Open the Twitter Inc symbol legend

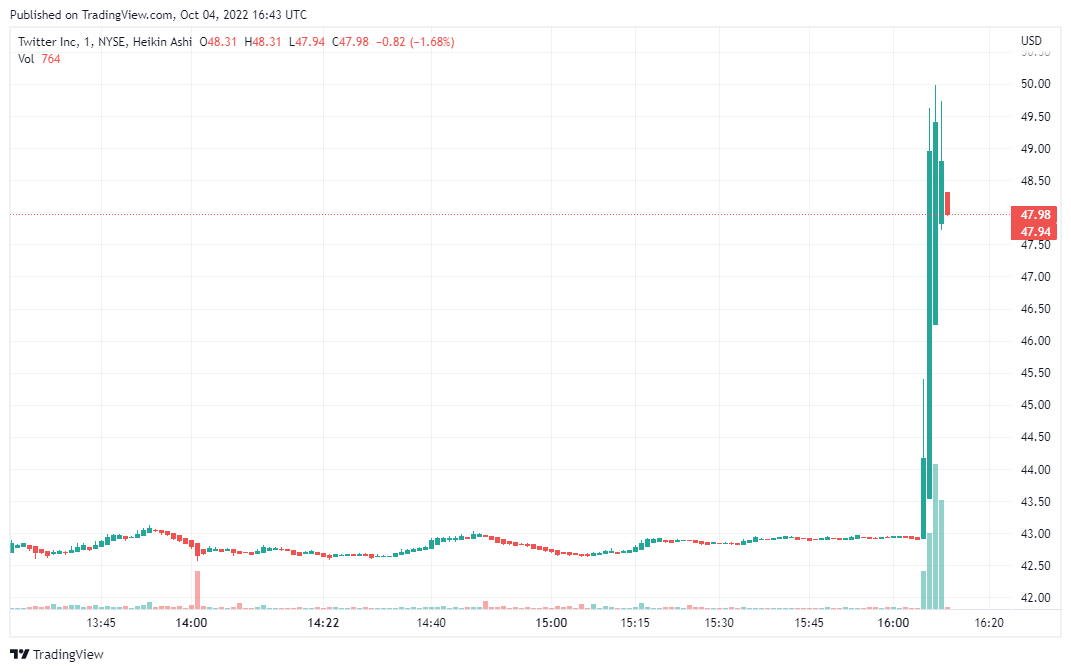point(105,42)
